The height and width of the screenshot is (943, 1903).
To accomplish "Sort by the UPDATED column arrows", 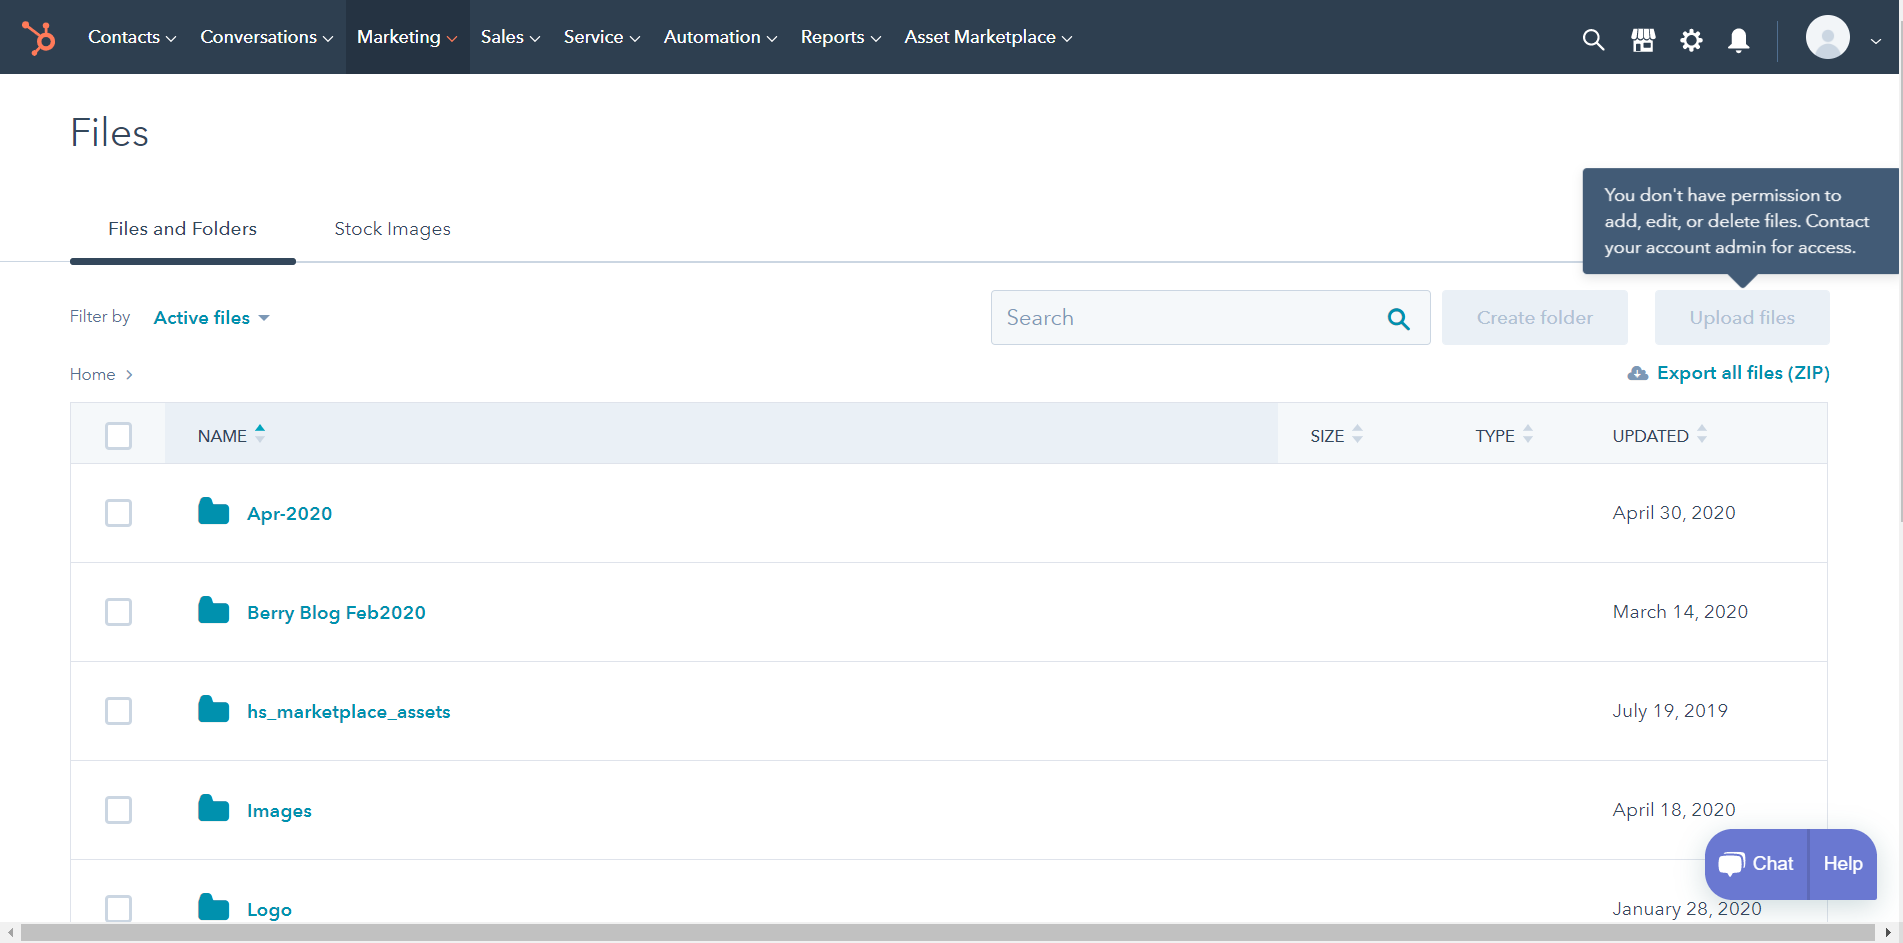I will point(1704,435).
